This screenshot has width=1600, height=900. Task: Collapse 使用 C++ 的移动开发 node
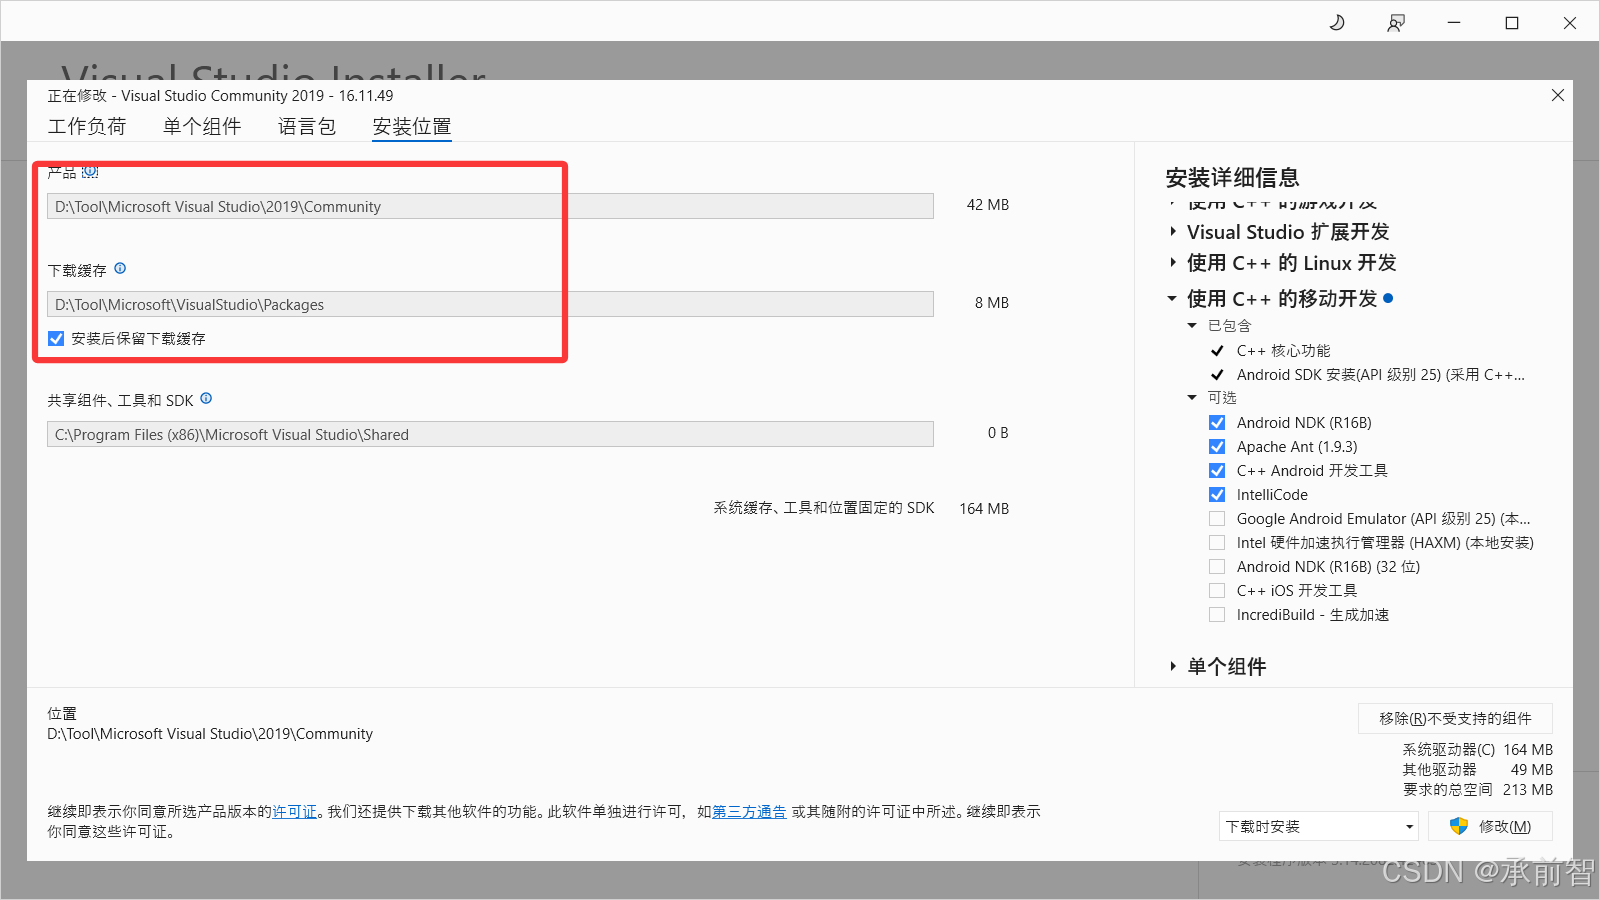click(x=1172, y=298)
